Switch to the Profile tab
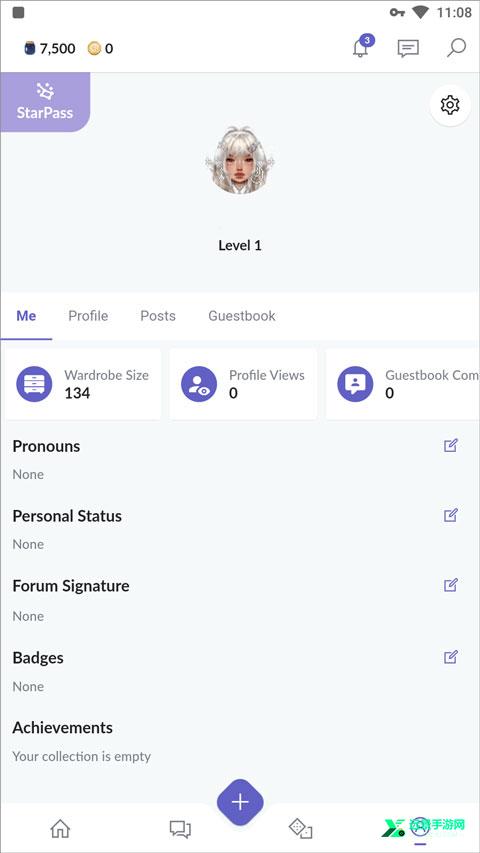The height and width of the screenshot is (853, 480). (x=88, y=316)
